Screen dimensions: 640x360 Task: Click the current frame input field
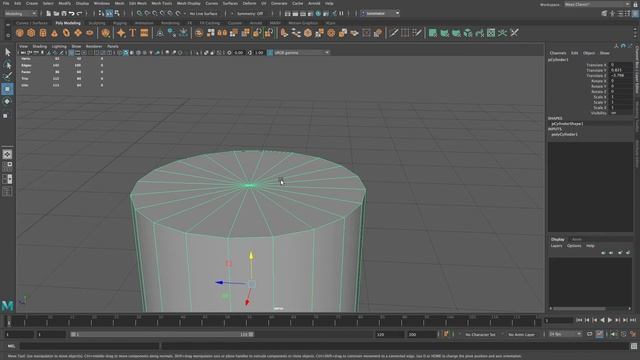559,320
